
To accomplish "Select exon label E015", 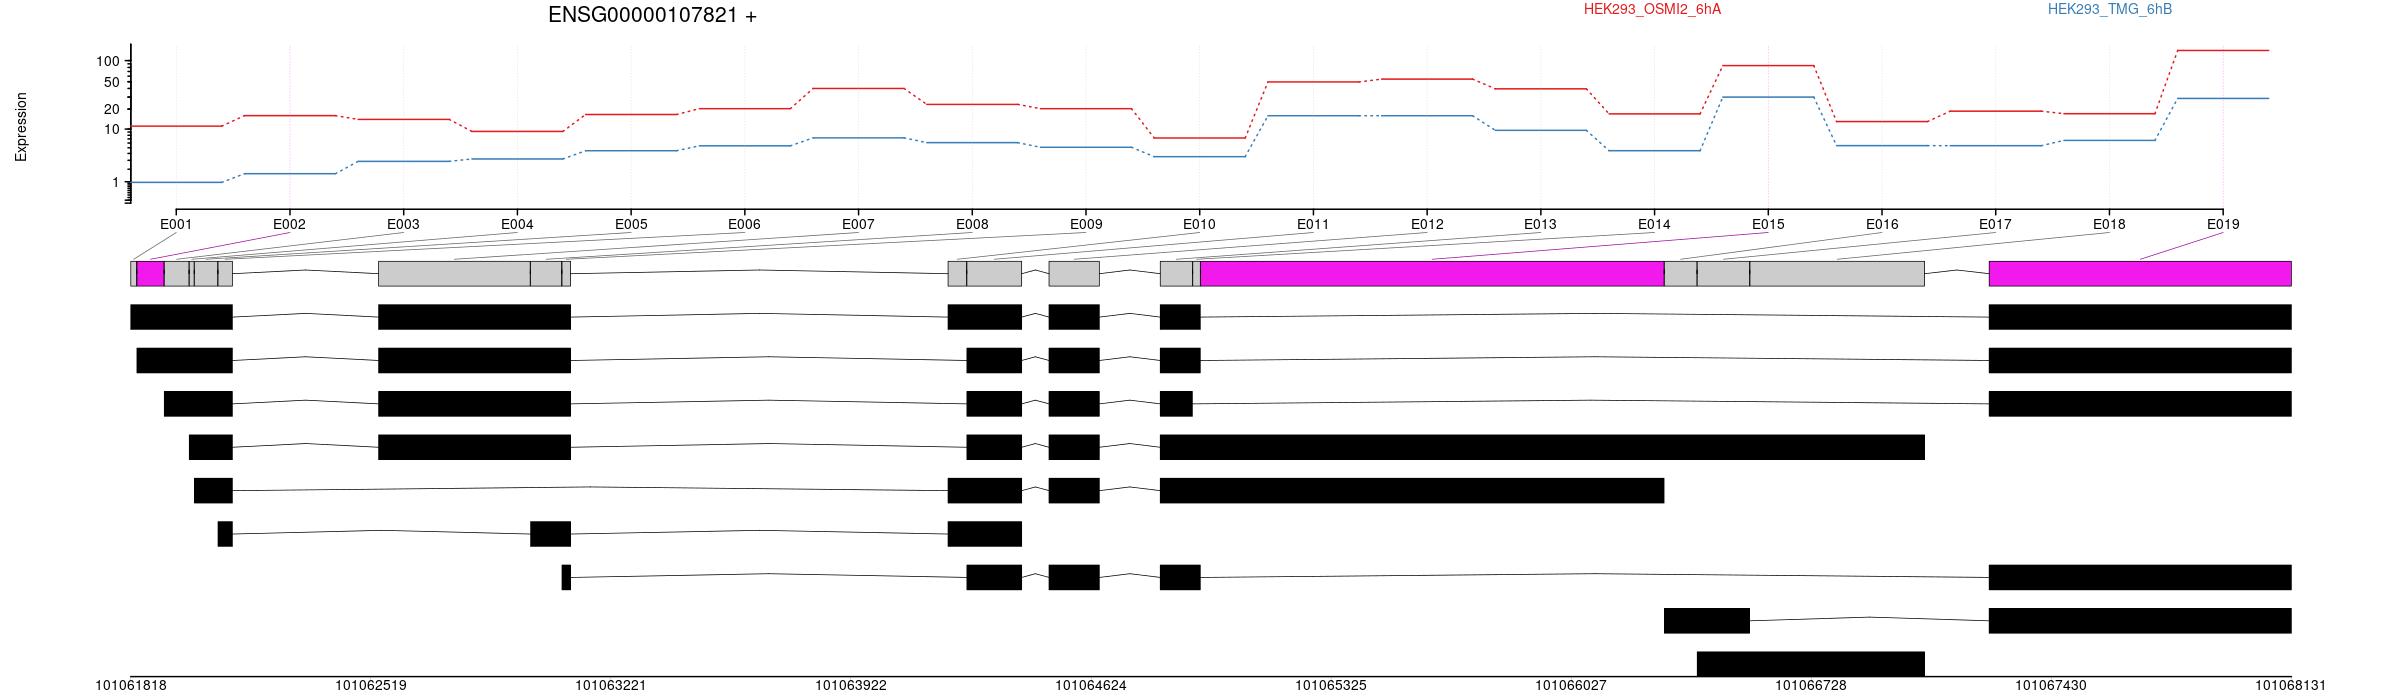I will 1768,225.
